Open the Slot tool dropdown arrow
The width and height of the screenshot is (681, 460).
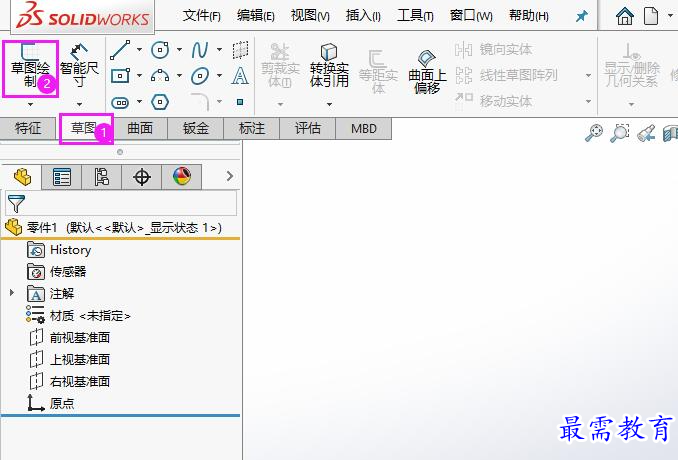pos(139,102)
